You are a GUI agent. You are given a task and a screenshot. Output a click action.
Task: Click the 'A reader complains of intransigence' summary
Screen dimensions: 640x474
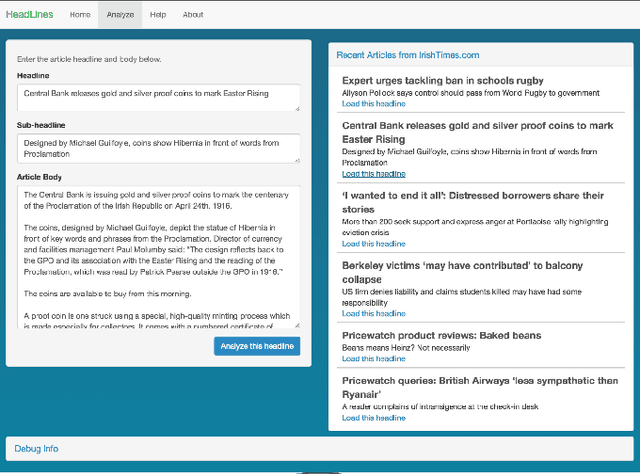[440, 407]
